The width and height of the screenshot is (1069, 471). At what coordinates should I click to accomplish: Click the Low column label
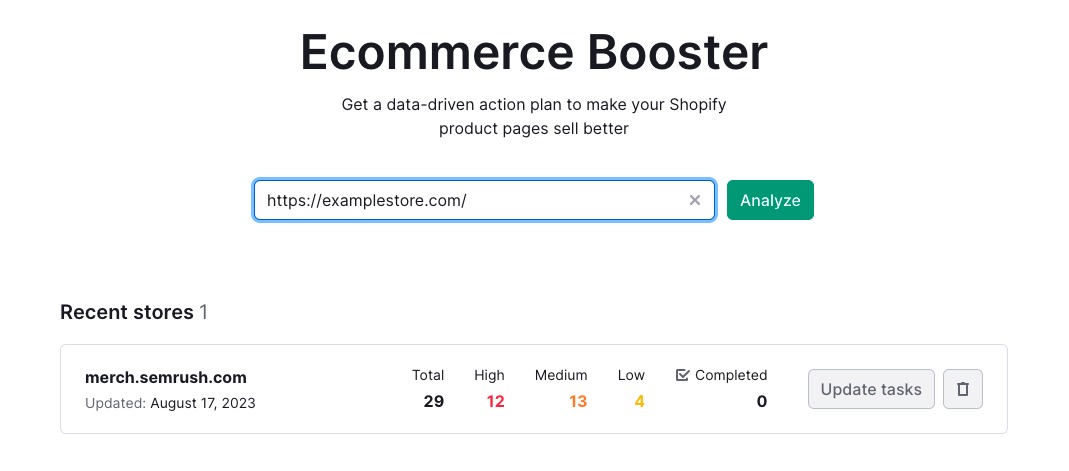631,375
